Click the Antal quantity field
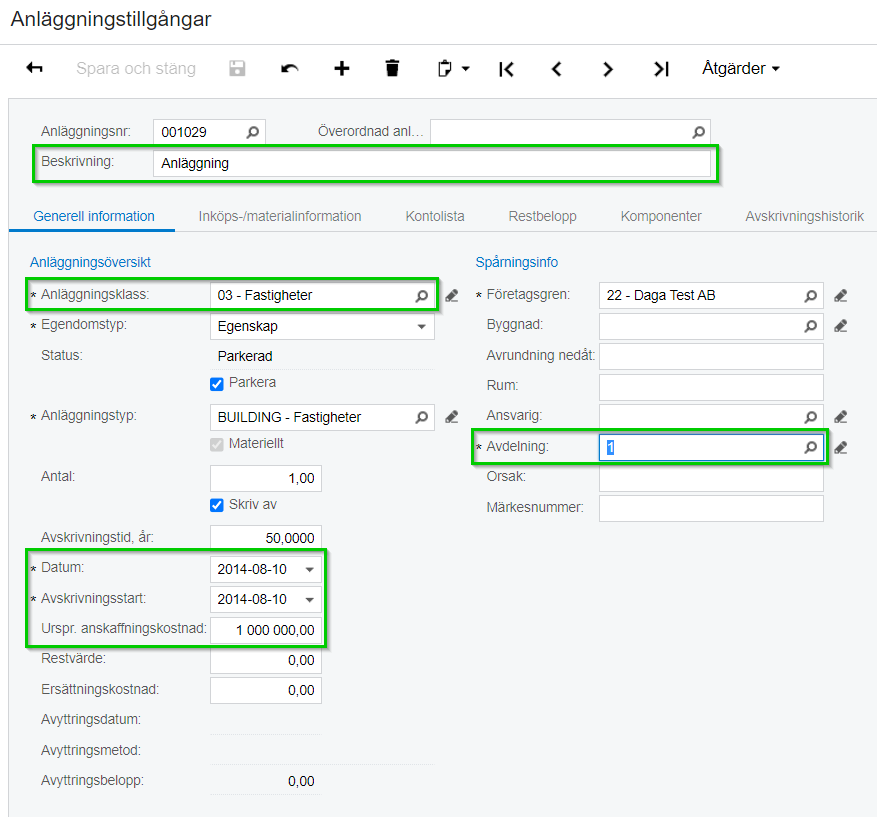Viewport: 877px width, 817px height. [x=266, y=478]
